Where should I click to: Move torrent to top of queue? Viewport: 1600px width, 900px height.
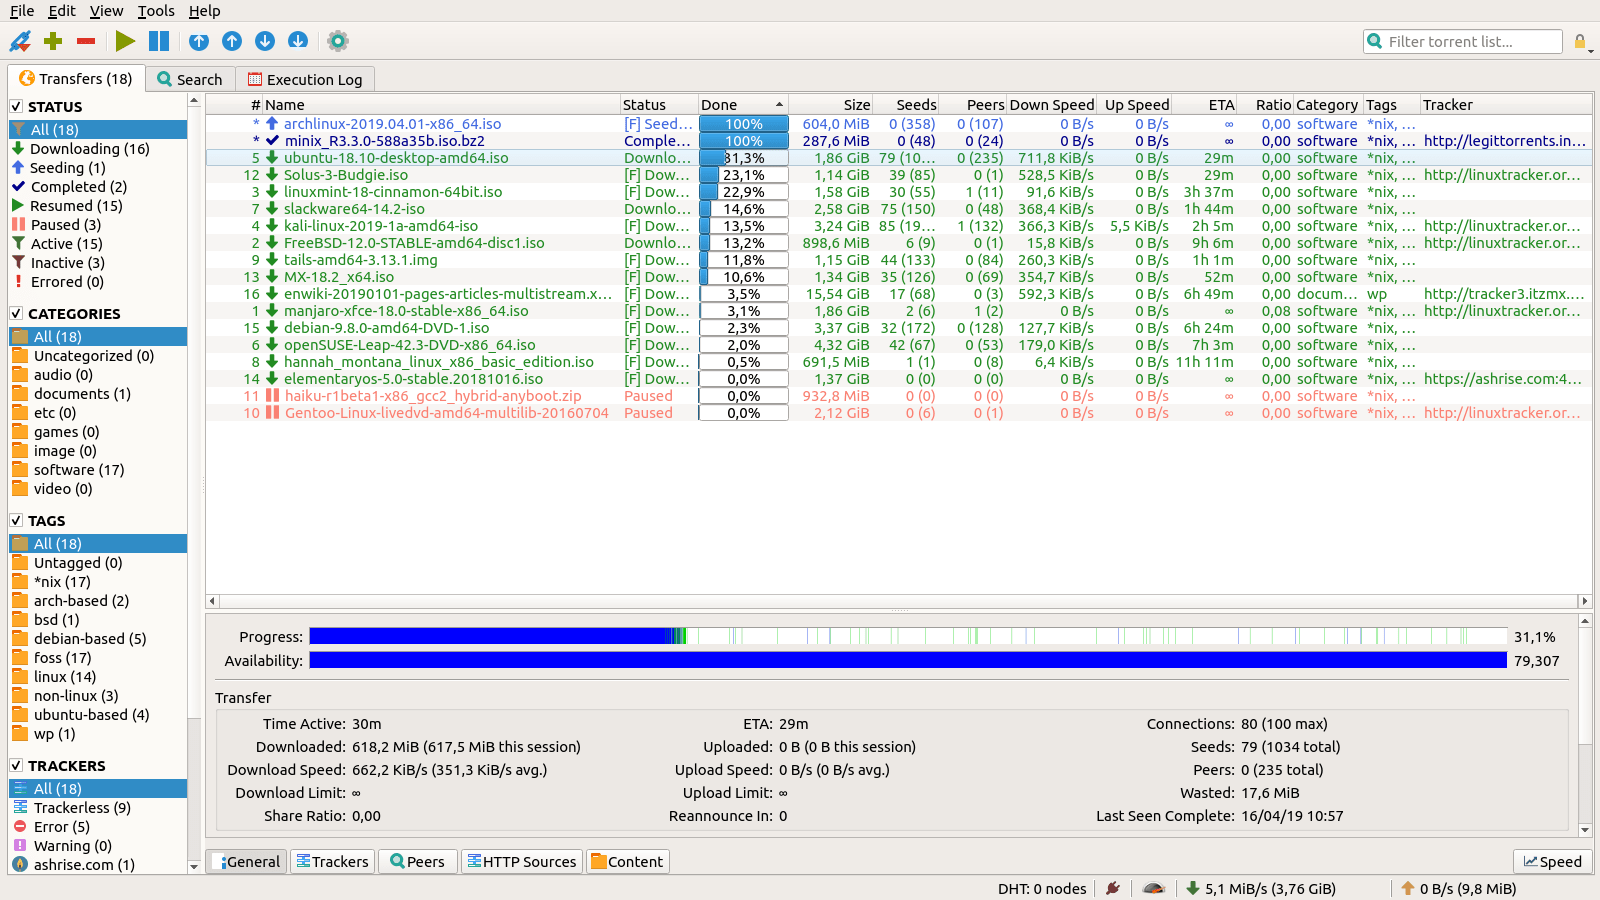pos(199,41)
